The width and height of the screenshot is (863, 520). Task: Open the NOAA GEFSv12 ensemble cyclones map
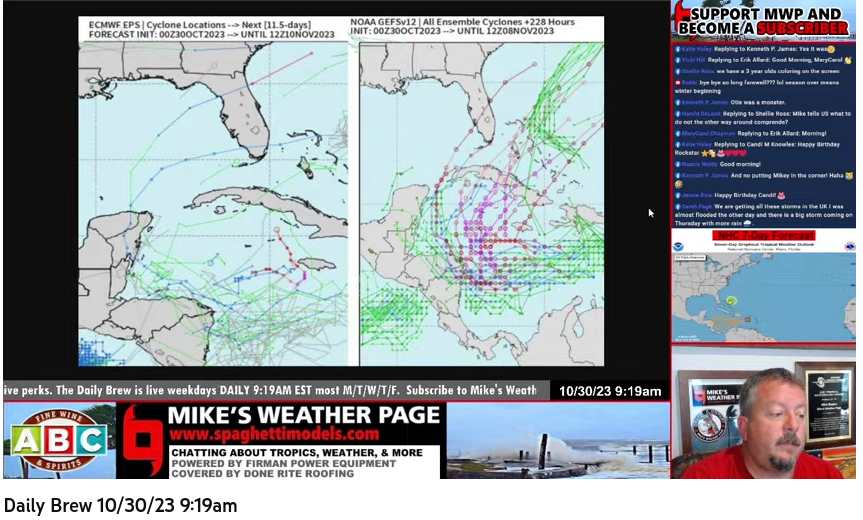coord(482,204)
